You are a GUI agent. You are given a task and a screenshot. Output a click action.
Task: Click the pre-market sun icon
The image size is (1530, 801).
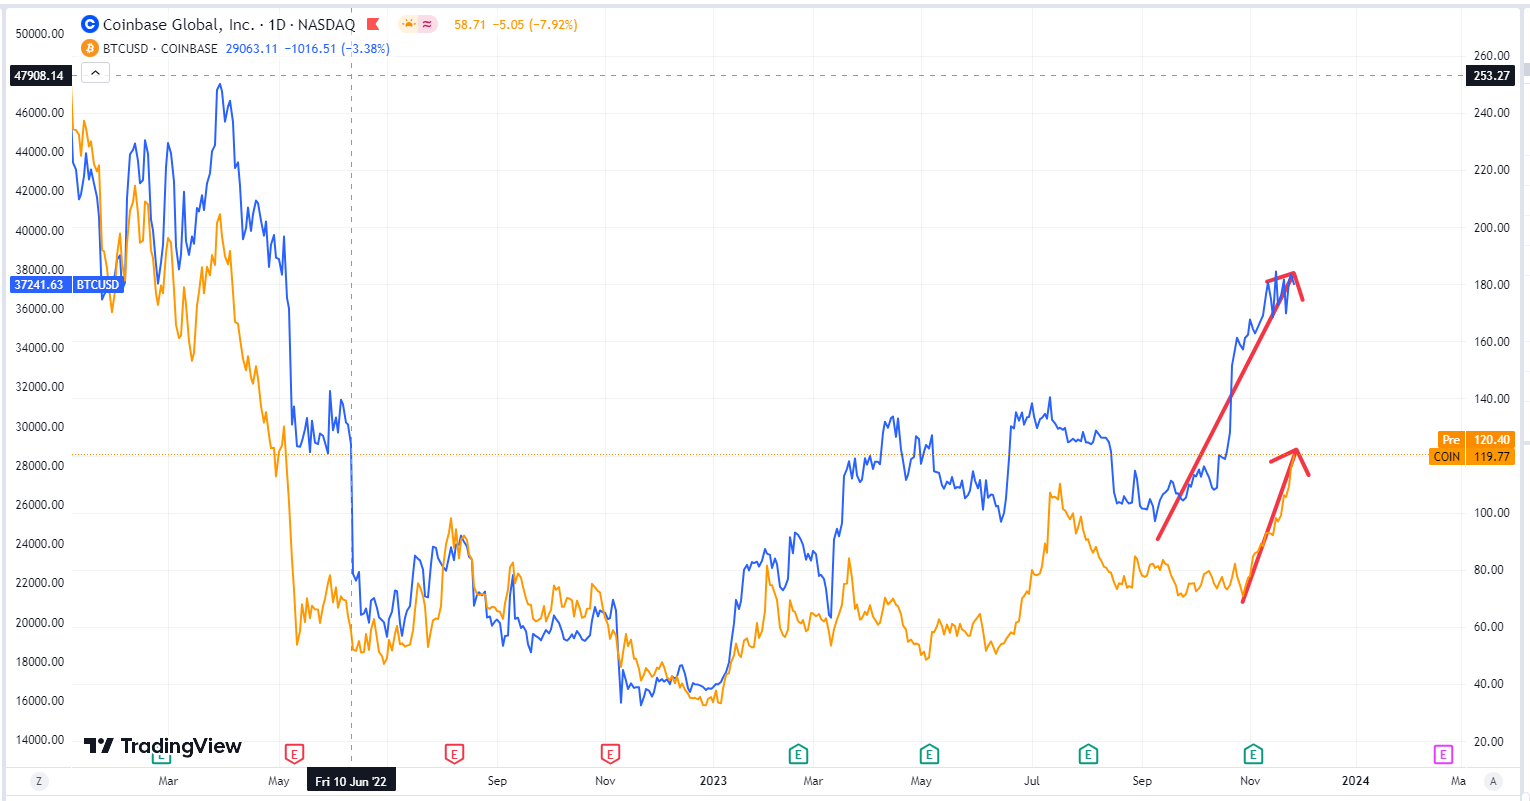click(408, 24)
